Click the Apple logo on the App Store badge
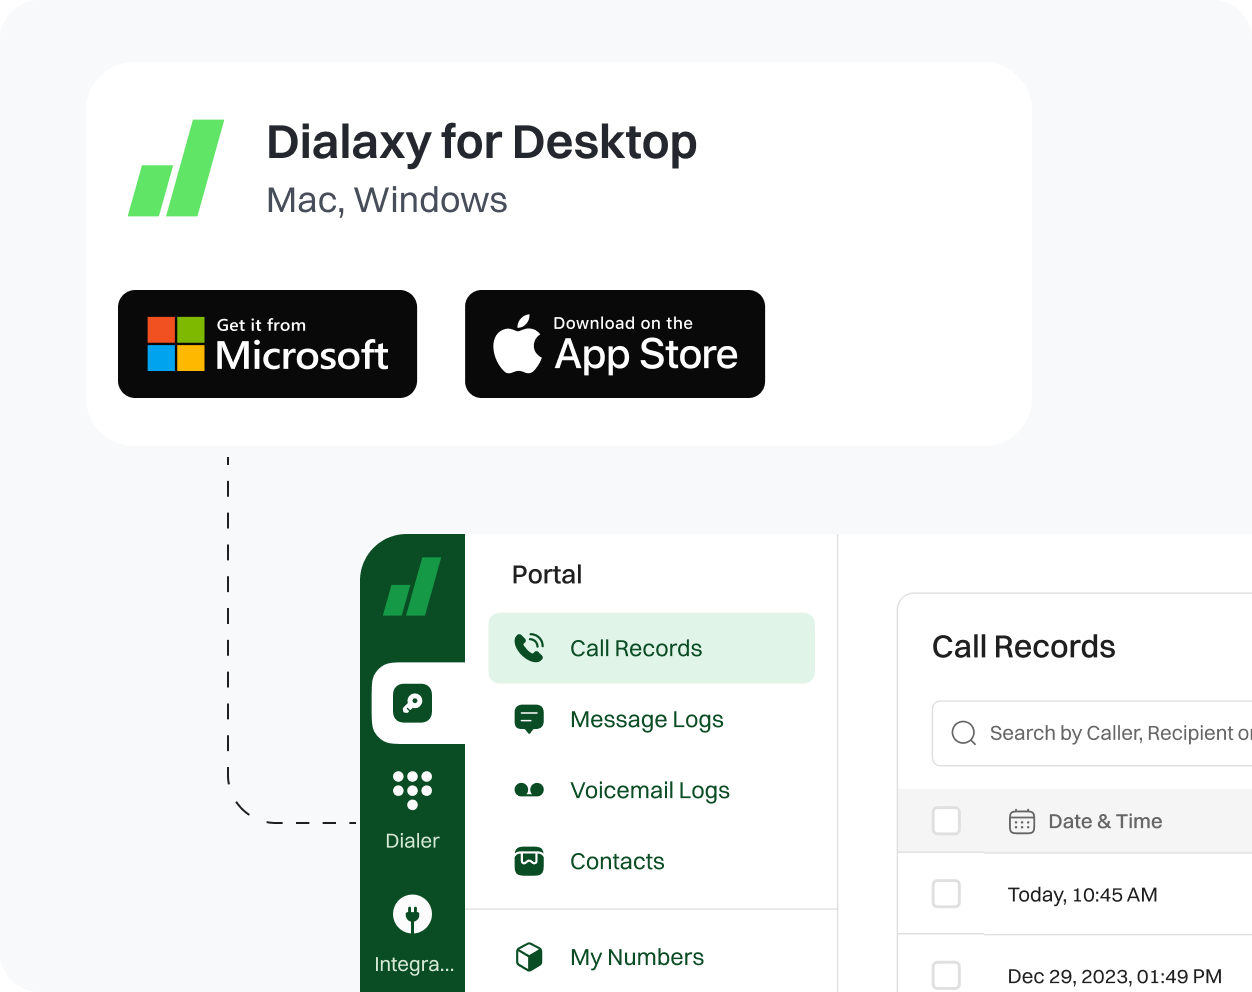 point(519,343)
